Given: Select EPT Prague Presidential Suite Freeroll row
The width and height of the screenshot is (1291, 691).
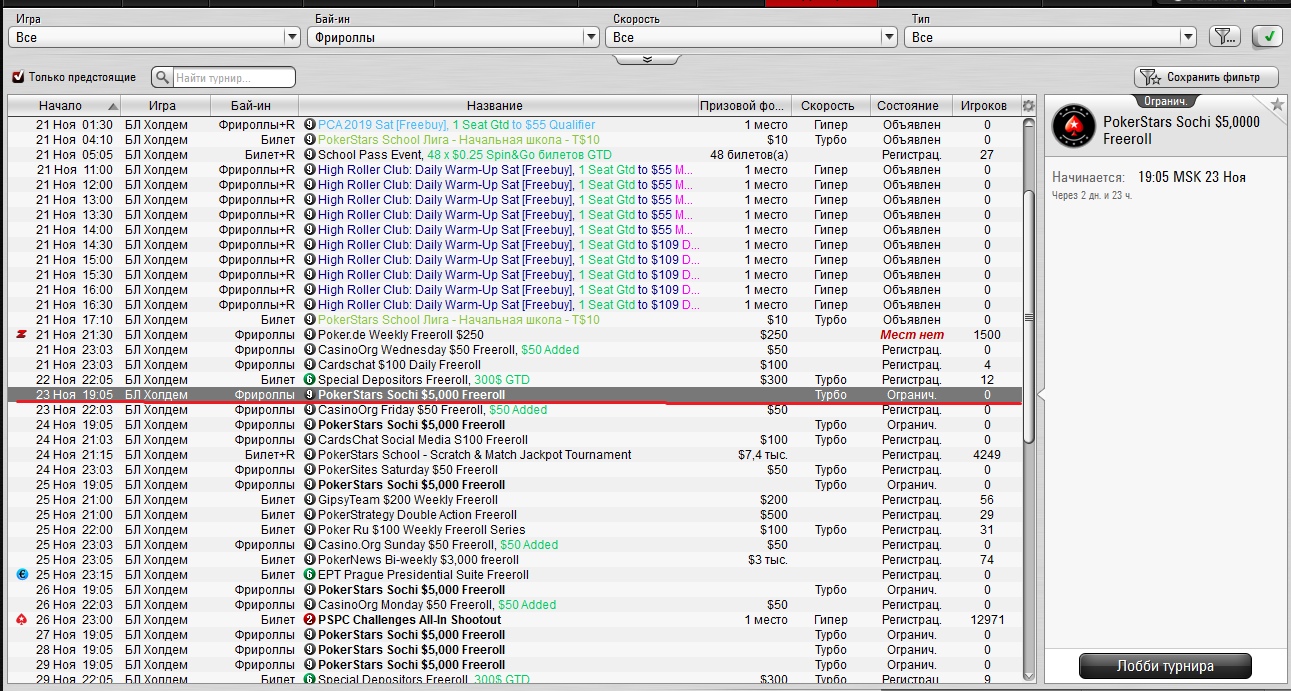Looking at the screenshot, I should (515, 575).
